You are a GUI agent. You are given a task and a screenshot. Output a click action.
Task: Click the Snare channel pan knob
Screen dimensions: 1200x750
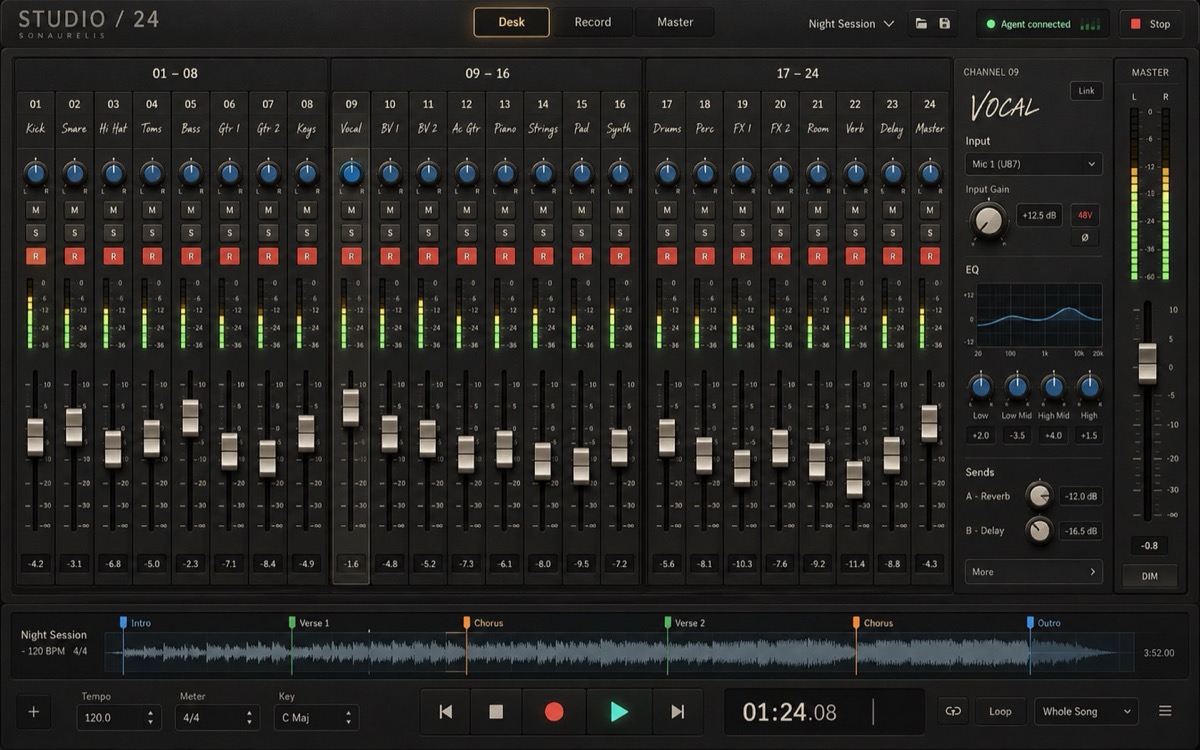(74, 173)
